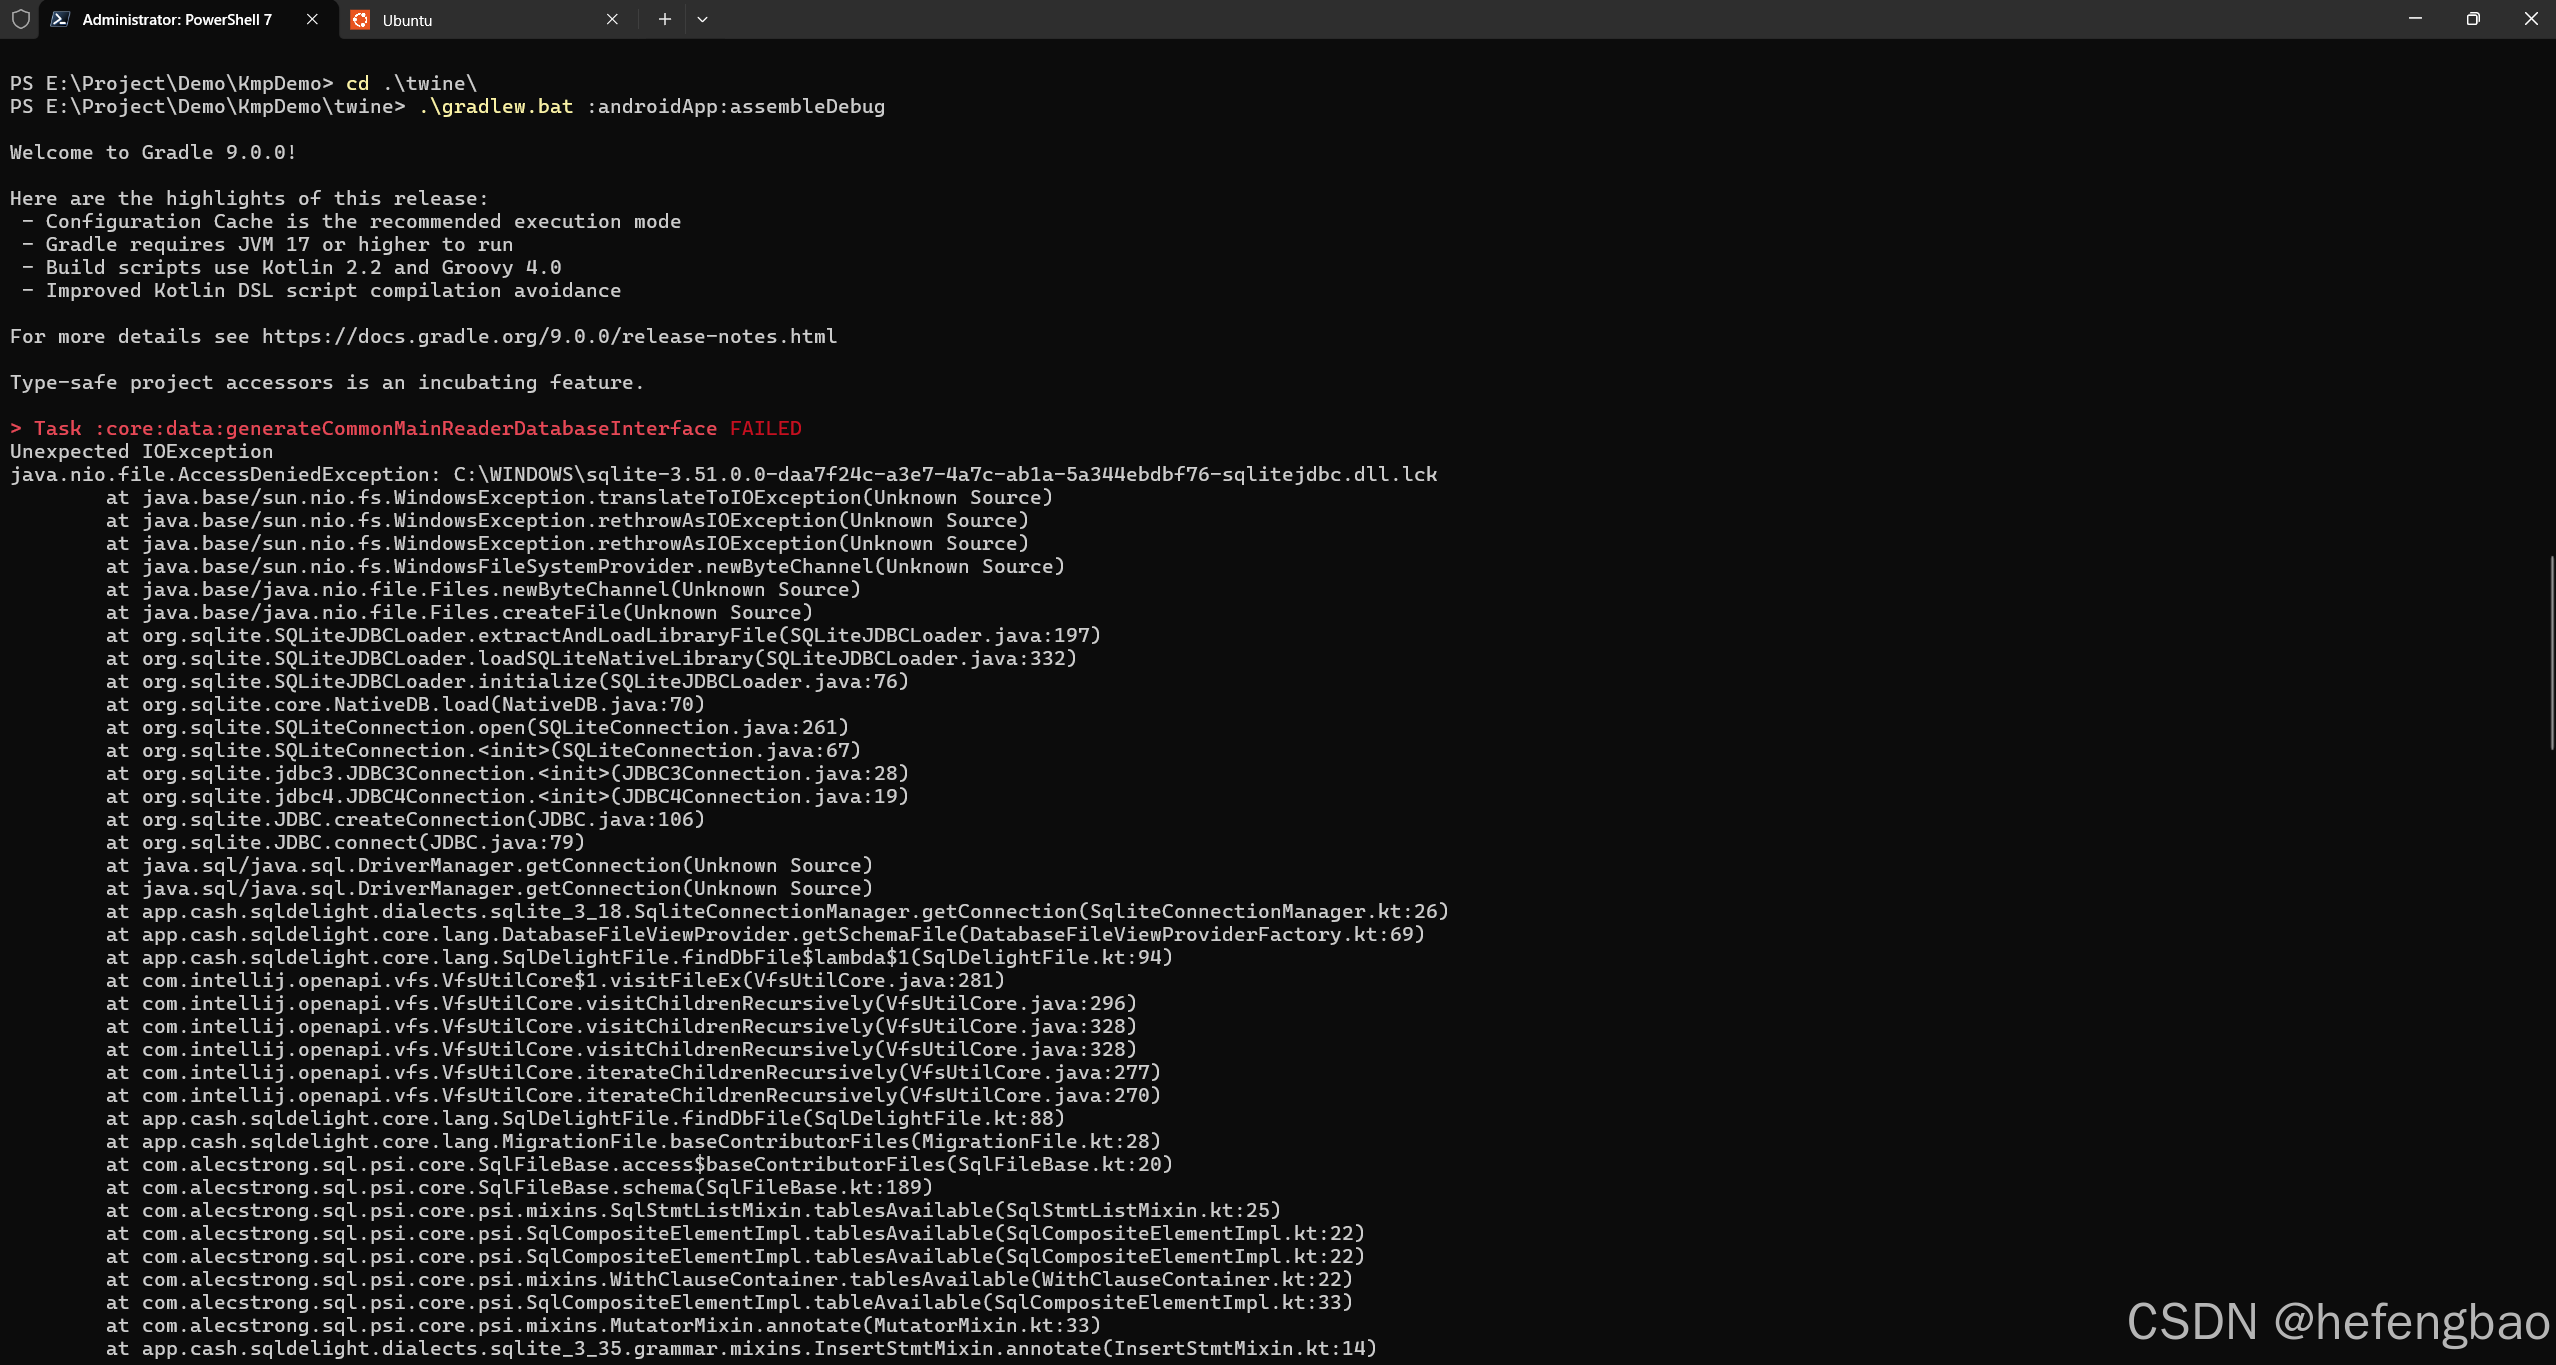Screen dimensions: 2556x1365
Task: Switch to the Administrator PowerShell 7 tab
Action: point(175,19)
